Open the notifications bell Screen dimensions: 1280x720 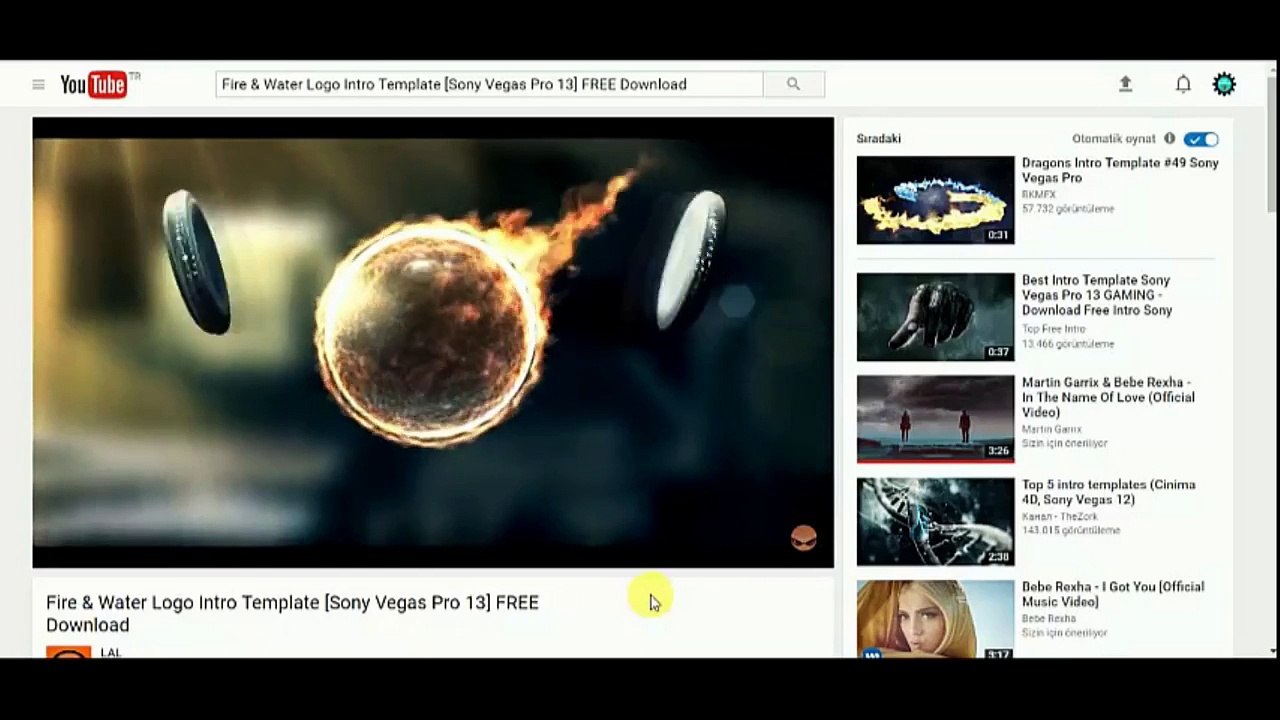[x=1183, y=85]
